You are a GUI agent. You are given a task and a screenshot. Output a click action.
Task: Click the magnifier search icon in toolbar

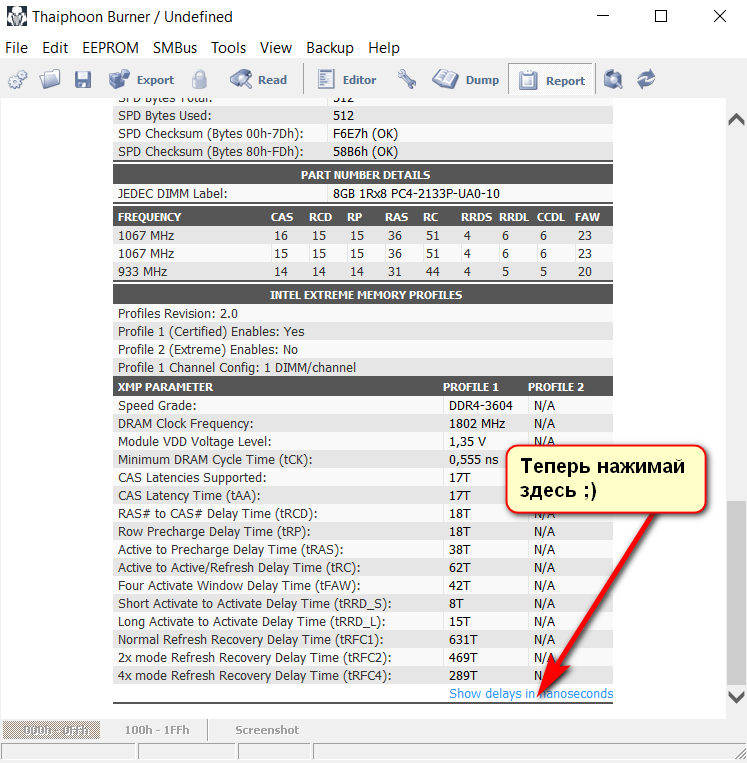point(613,79)
